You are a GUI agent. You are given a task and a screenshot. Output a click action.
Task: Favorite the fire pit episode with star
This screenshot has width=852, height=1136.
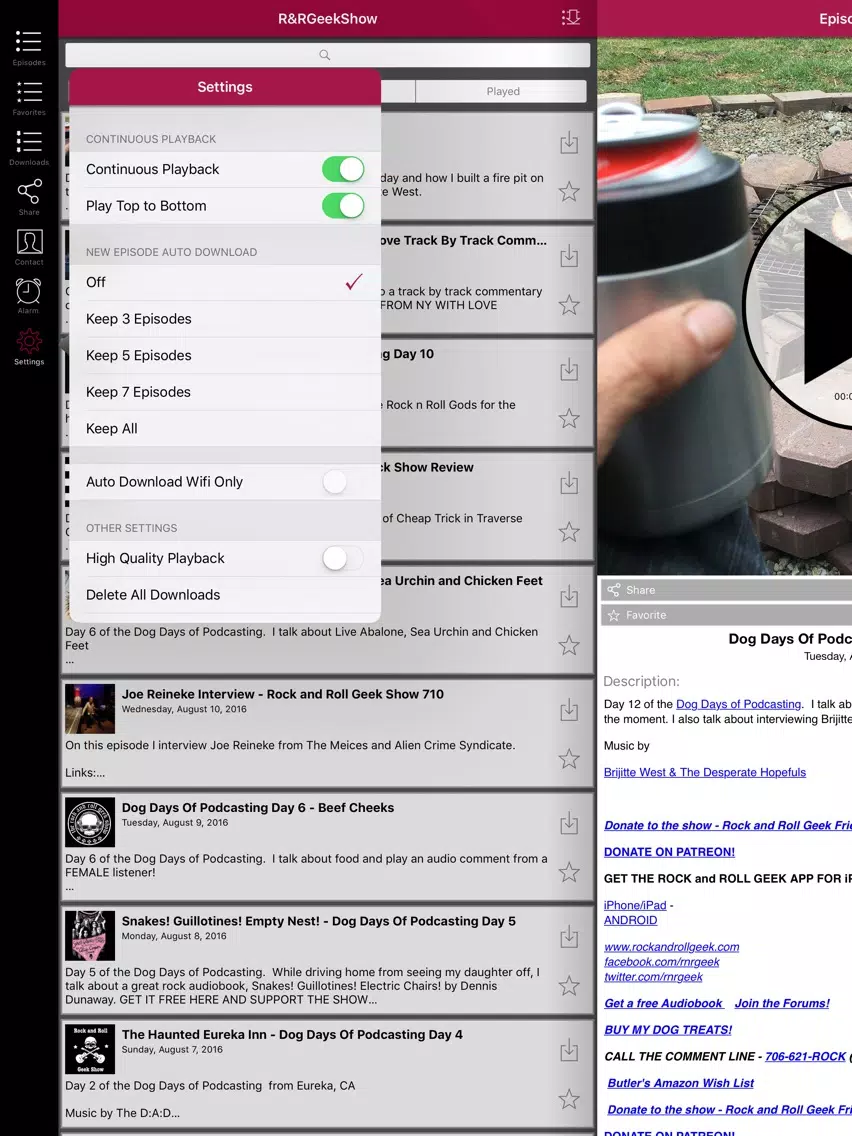coord(569,192)
